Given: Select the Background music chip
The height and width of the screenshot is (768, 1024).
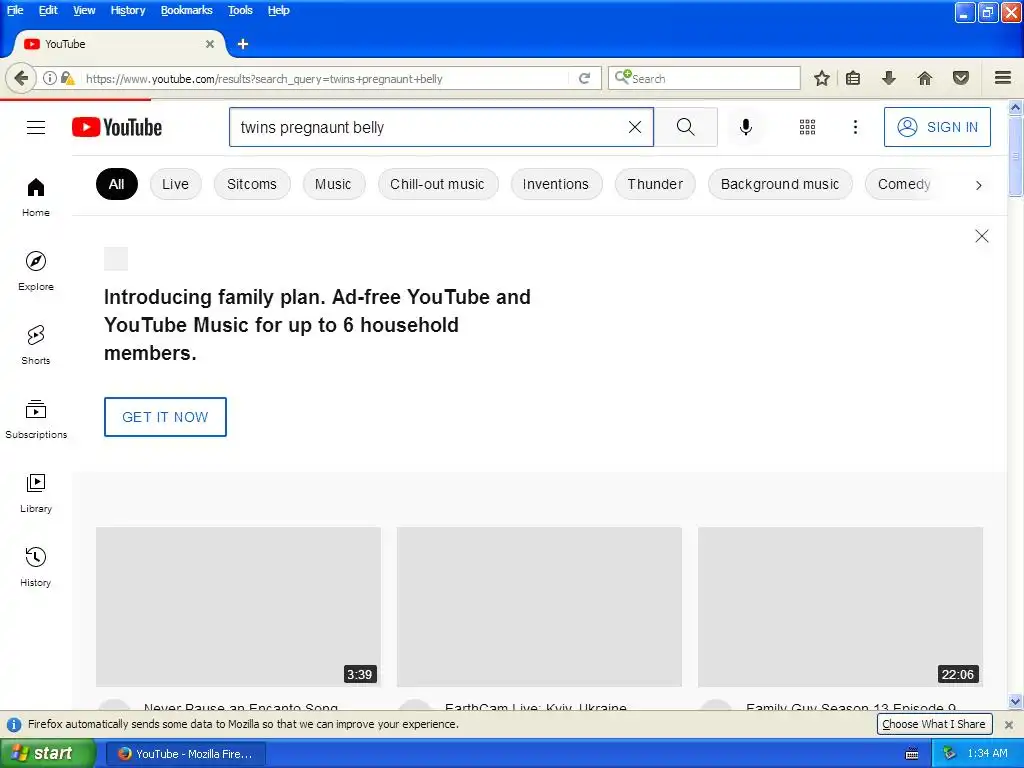Looking at the screenshot, I should (x=780, y=184).
